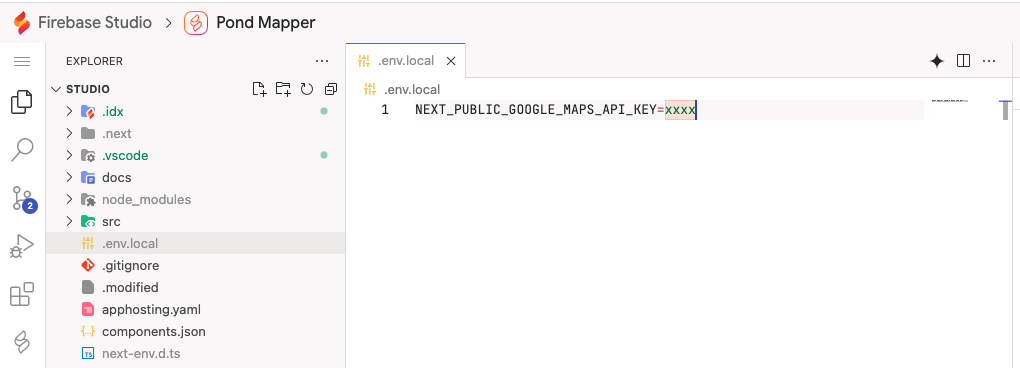Select .env.local in the file tree
This screenshot has height=368, width=1020.
(x=195, y=244)
